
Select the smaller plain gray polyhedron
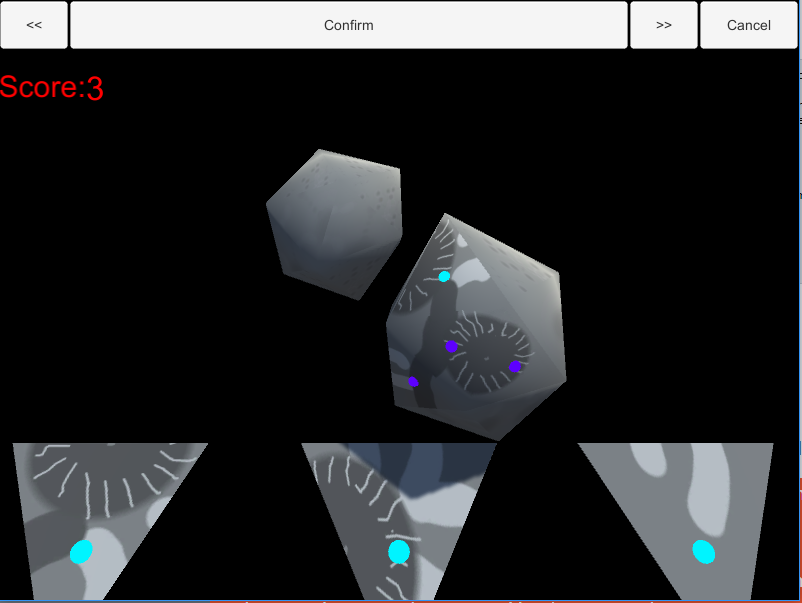tap(334, 224)
